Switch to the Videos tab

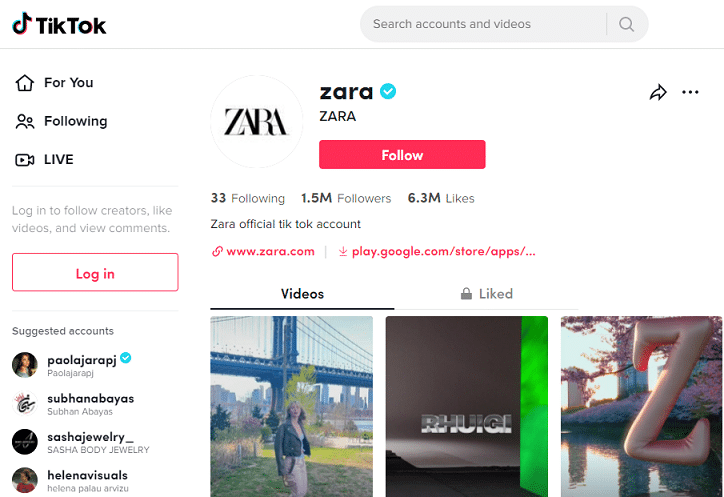click(302, 294)
